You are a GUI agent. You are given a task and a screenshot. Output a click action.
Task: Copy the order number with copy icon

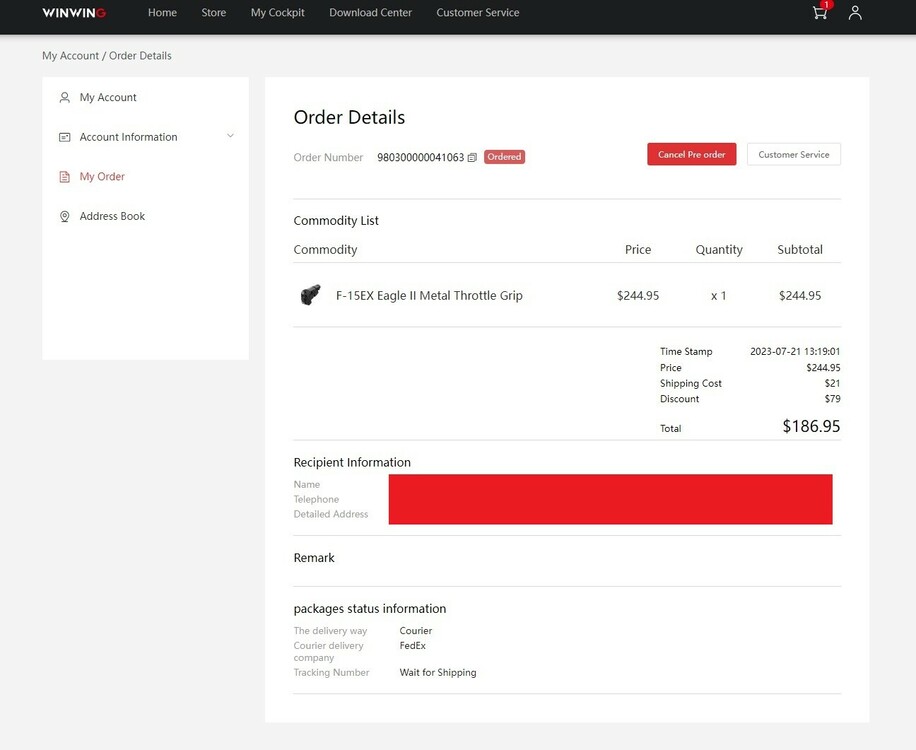pos(472,157)
